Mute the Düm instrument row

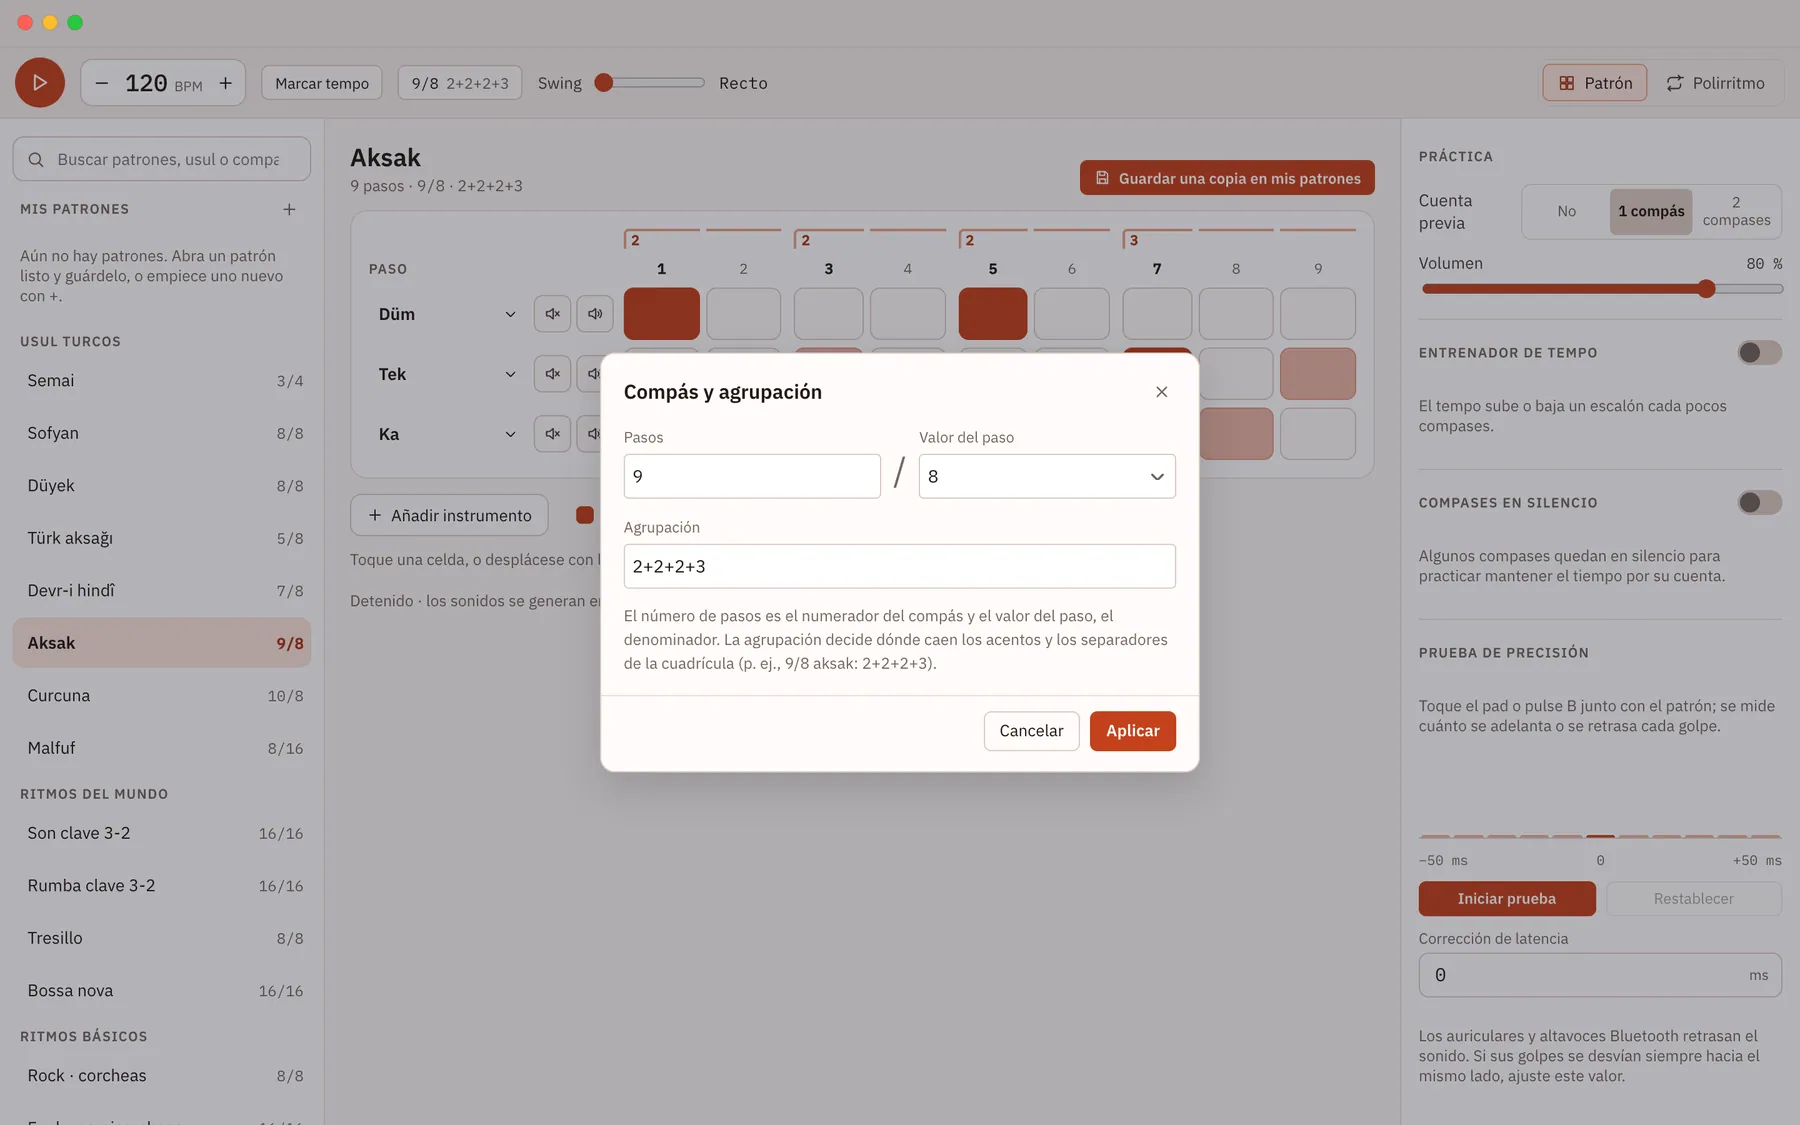point(552,314)
